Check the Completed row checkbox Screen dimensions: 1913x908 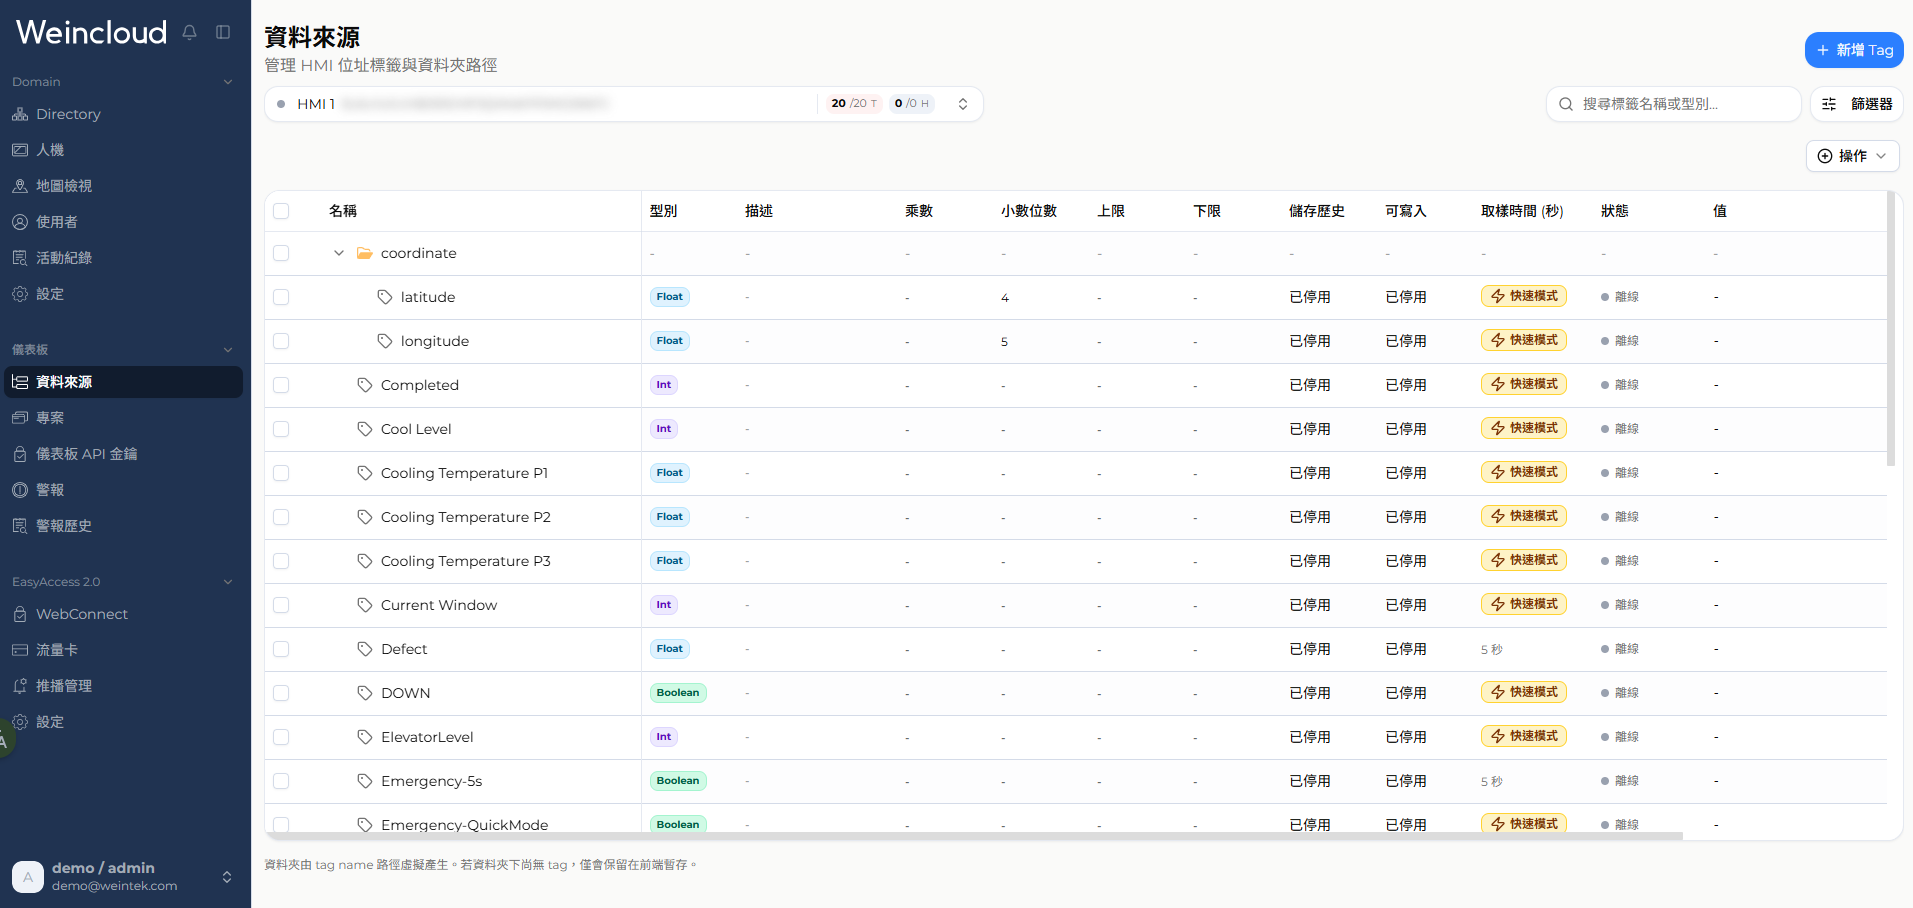point(281,385)
